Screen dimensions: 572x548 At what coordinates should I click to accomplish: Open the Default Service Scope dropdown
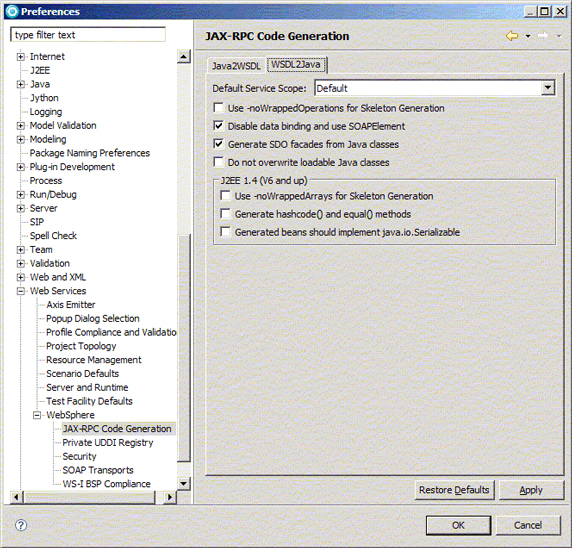pyautogui.click(x=548, y=88)
